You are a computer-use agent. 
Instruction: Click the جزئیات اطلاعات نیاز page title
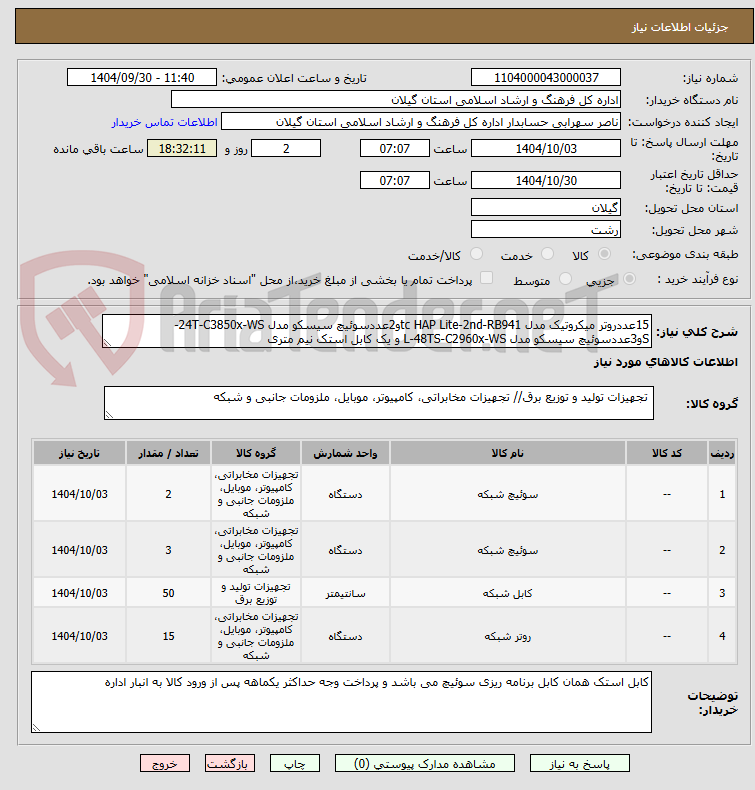(x=680, y=27)
